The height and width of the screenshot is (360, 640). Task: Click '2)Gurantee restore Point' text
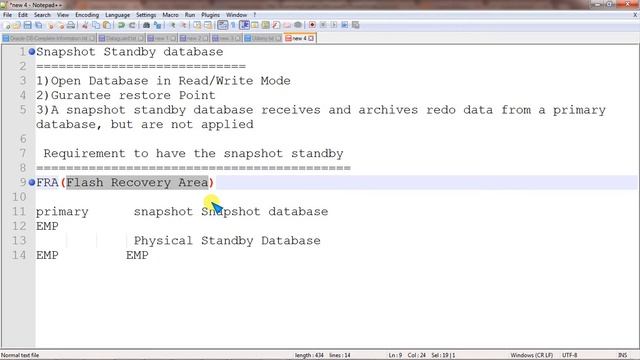[126, 96]
